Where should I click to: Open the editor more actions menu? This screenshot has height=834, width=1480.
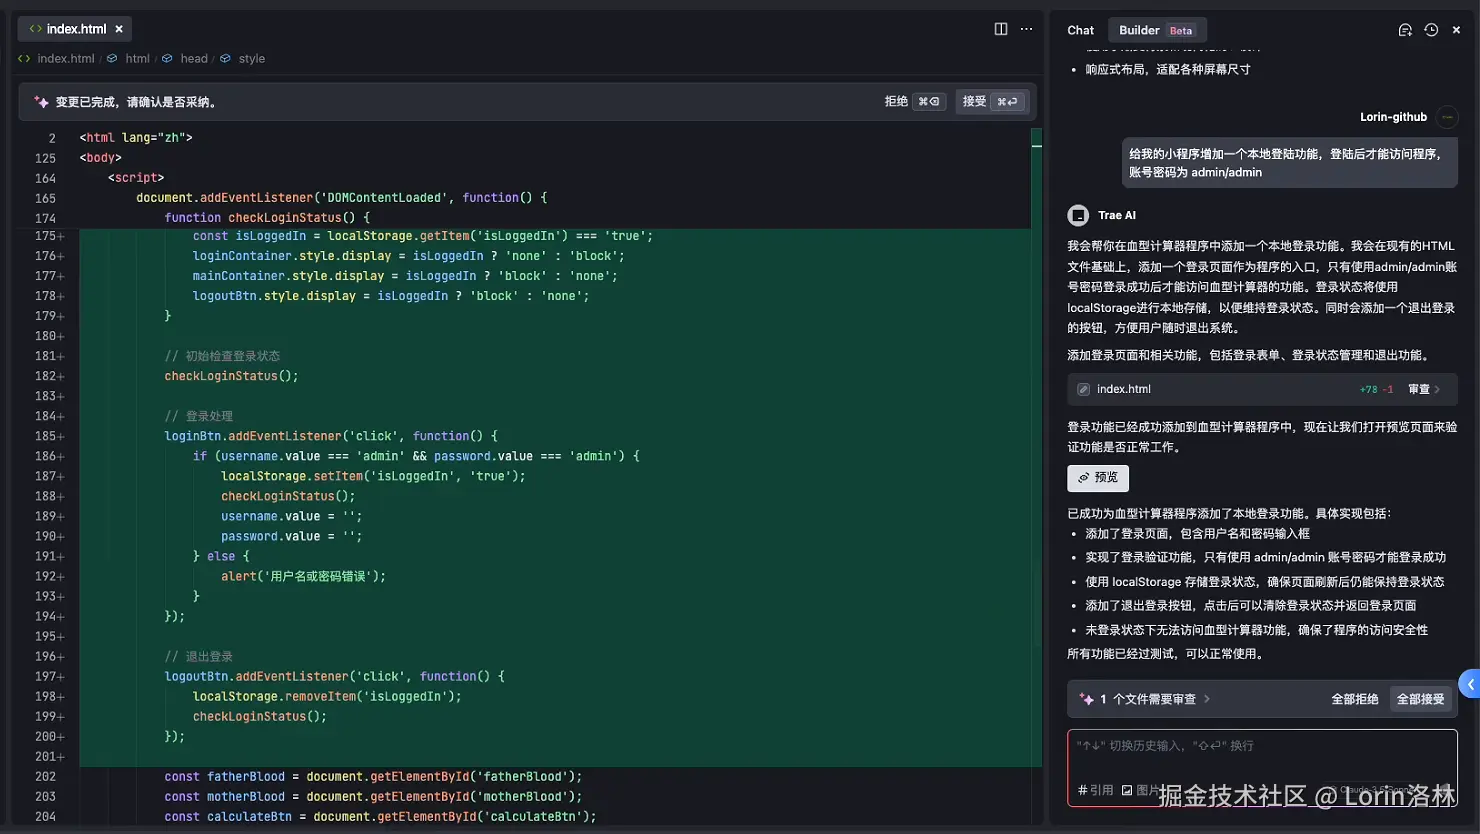(1026, 29)
